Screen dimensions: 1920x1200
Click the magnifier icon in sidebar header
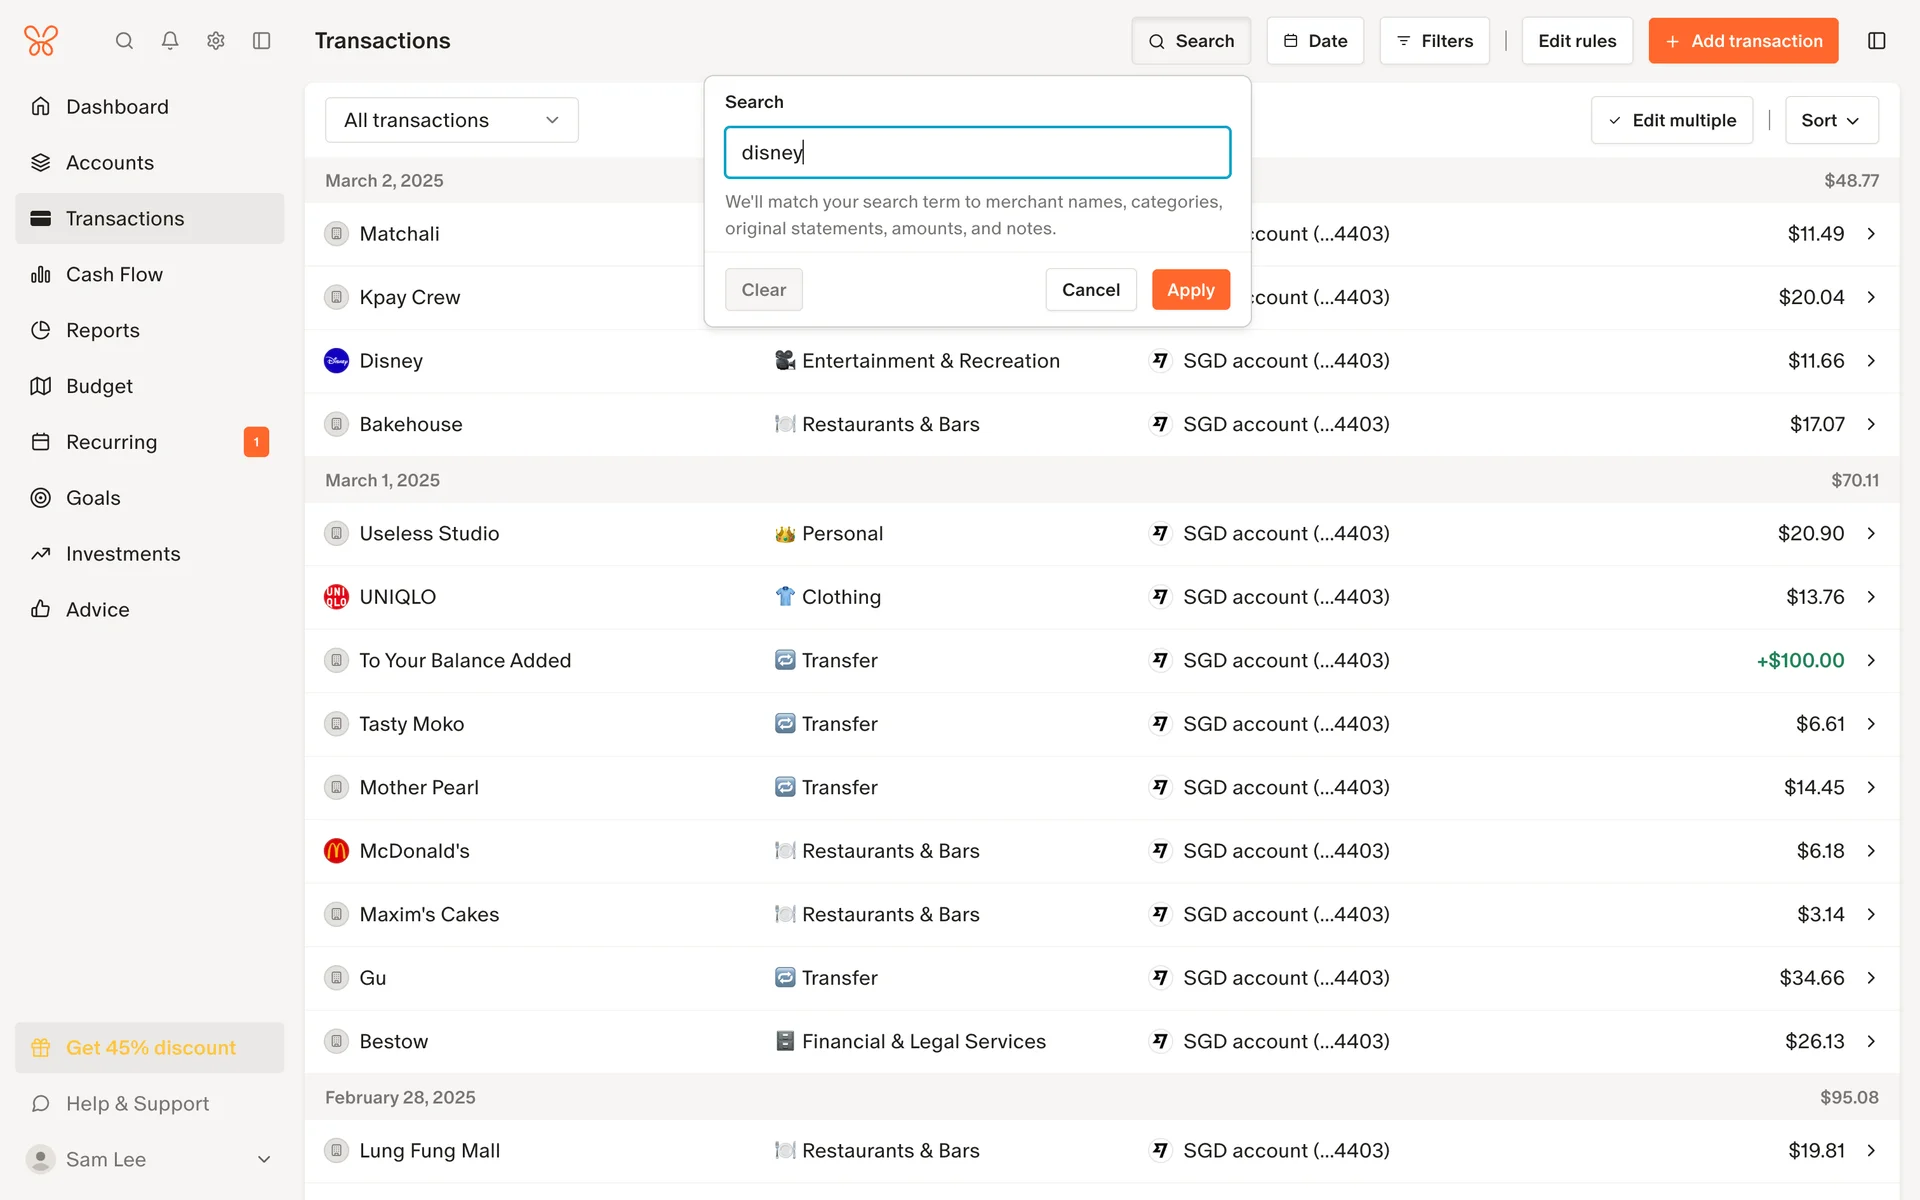pos(124,41)
